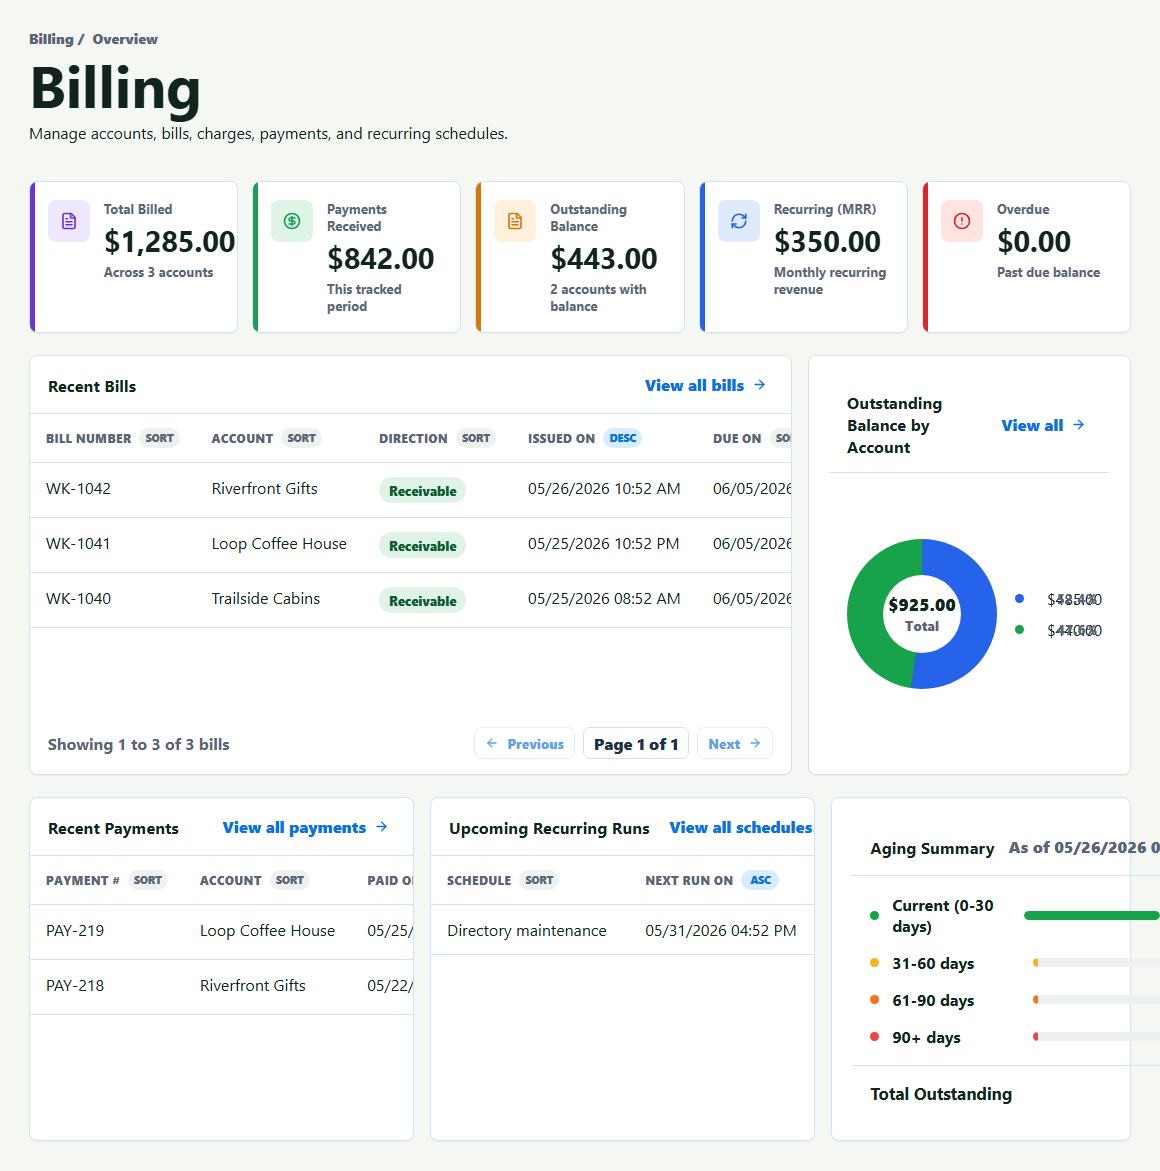Open View all payments link
The image size is (1160, 1171).
(x=305, y=827)
